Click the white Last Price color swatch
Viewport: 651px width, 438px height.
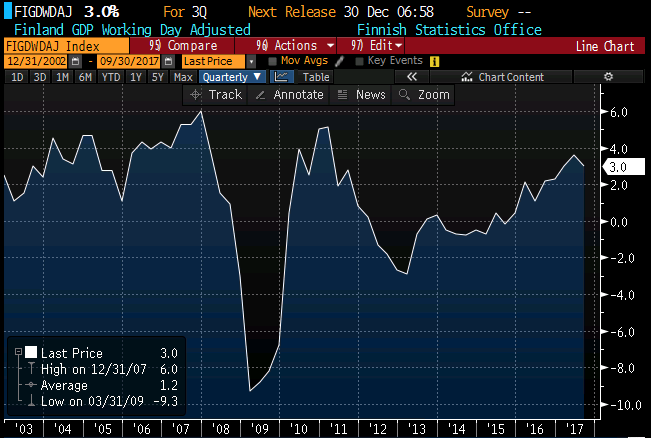tap(30, 353)
